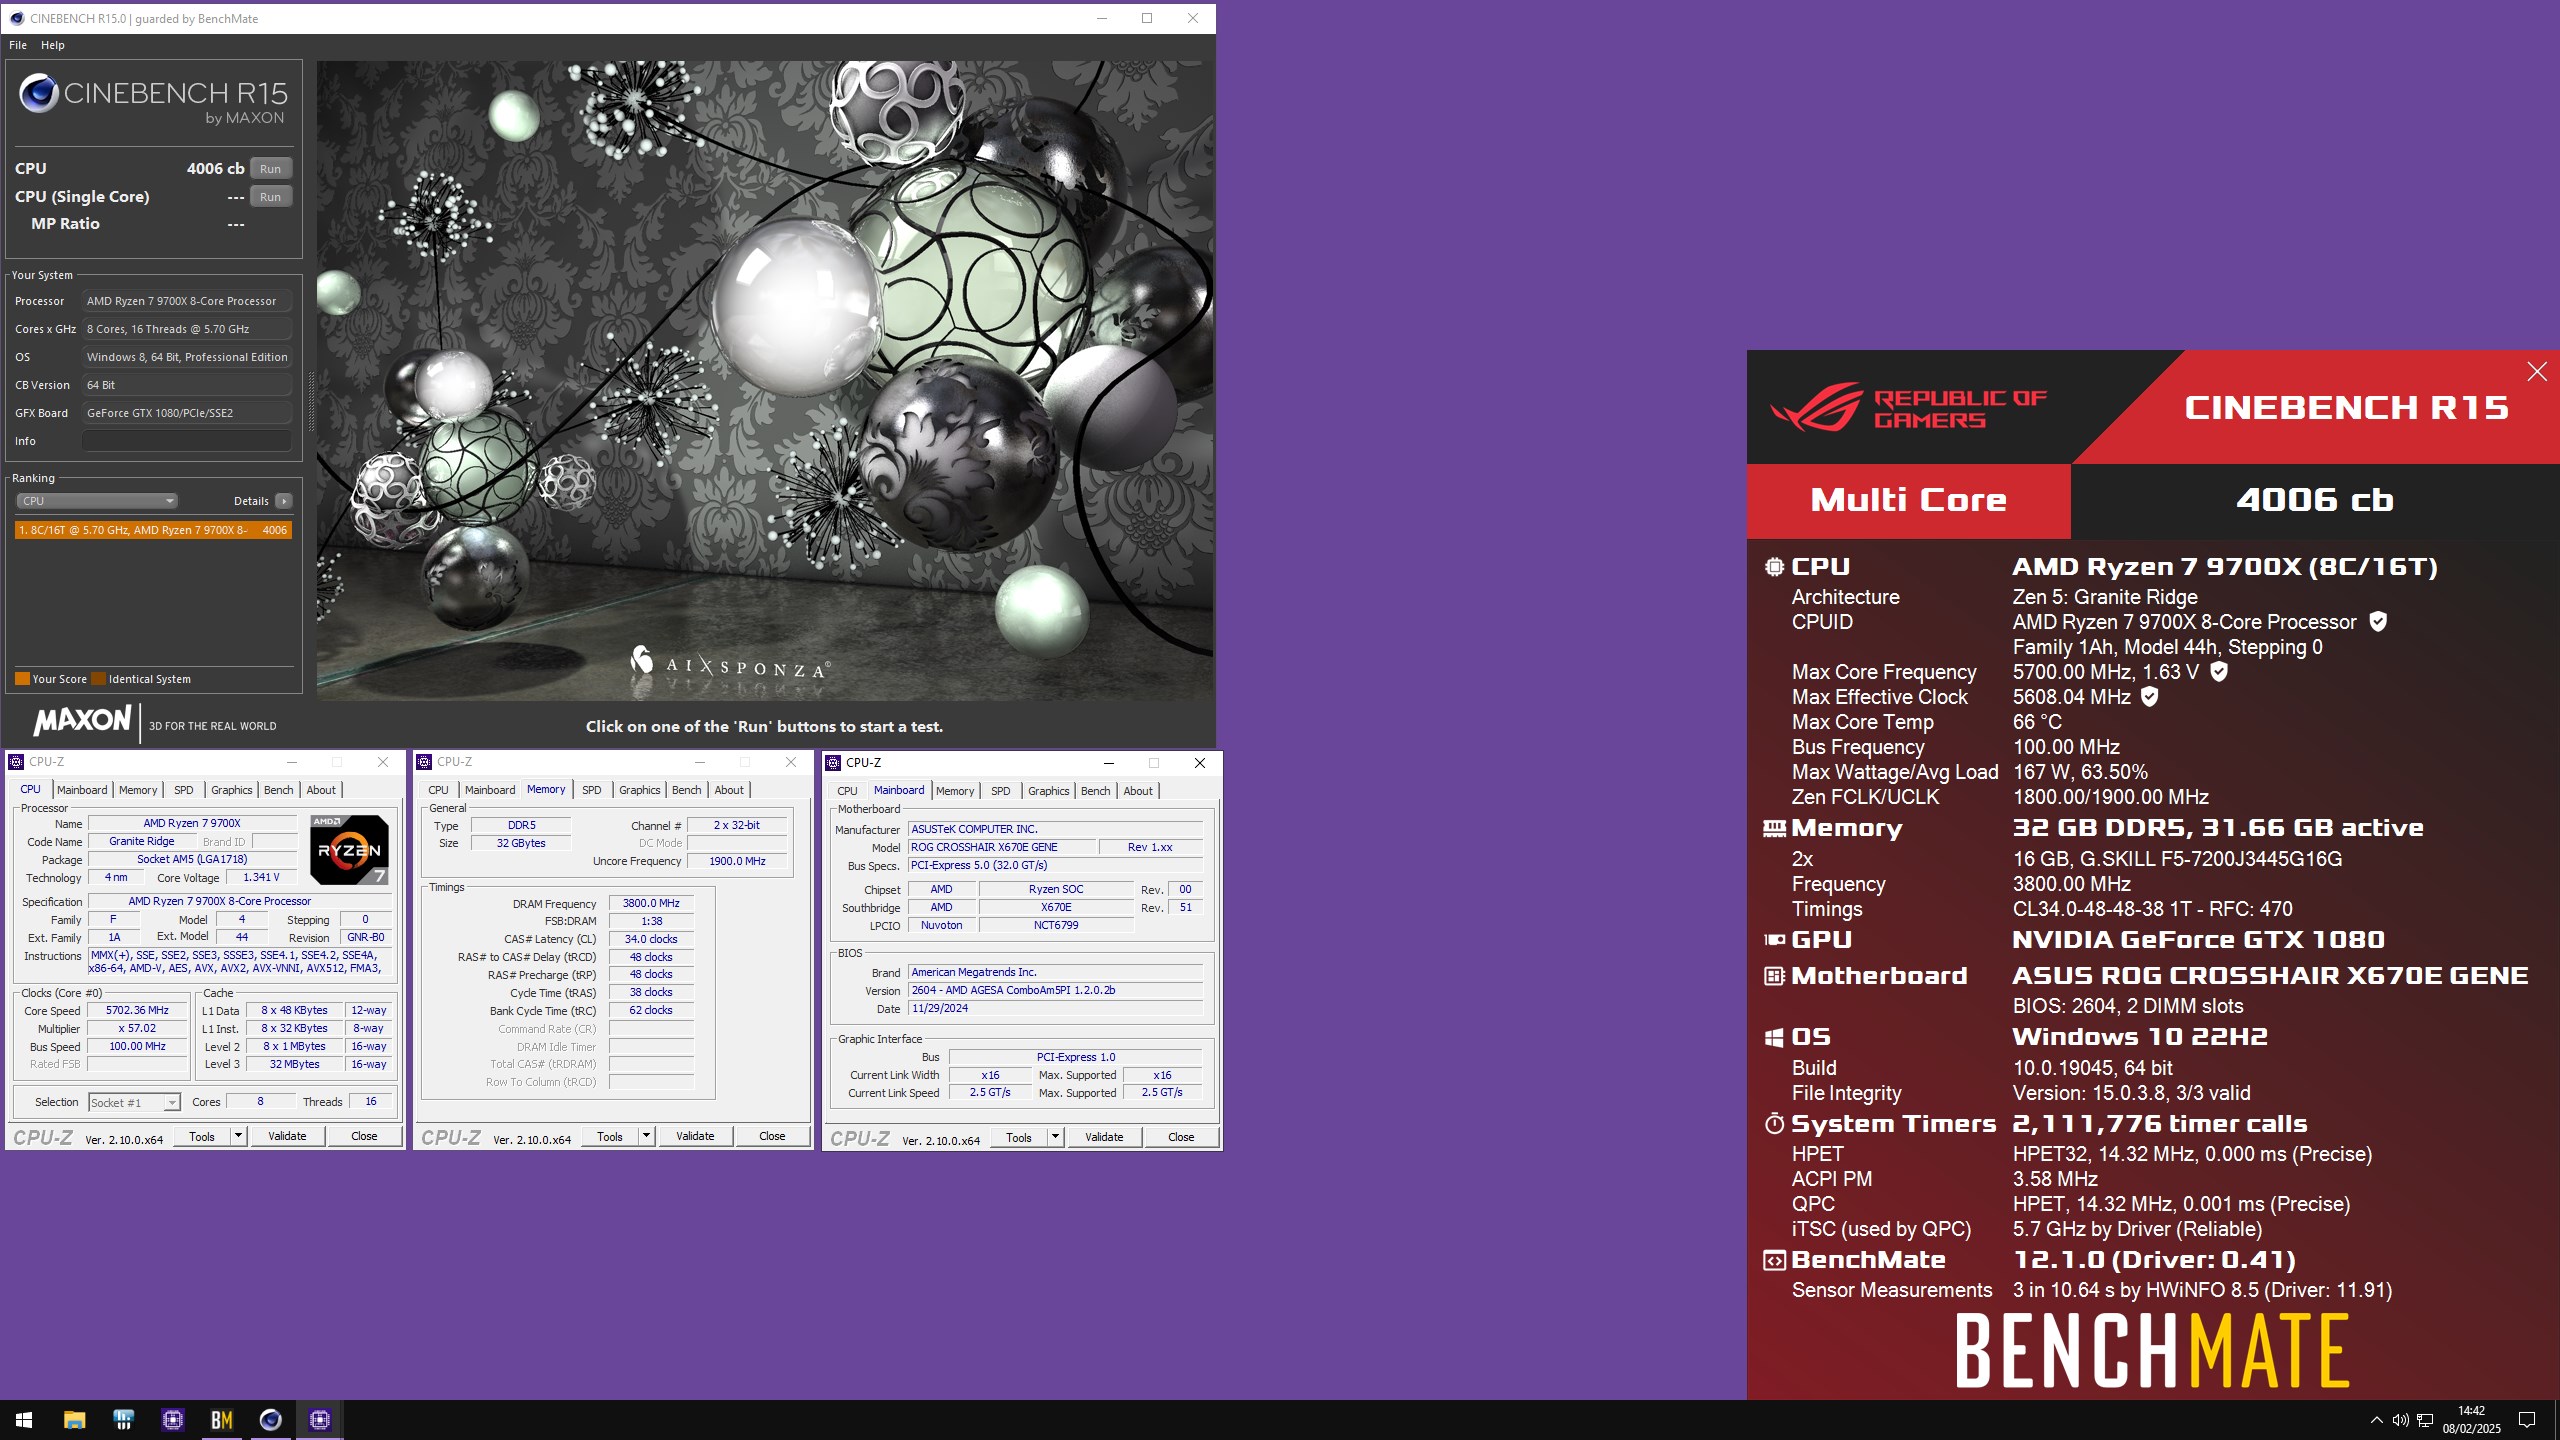Click the shield beside Max Effective Clock
Viewport: 2560px width, 1440px height.
[x=2150, y=697]
